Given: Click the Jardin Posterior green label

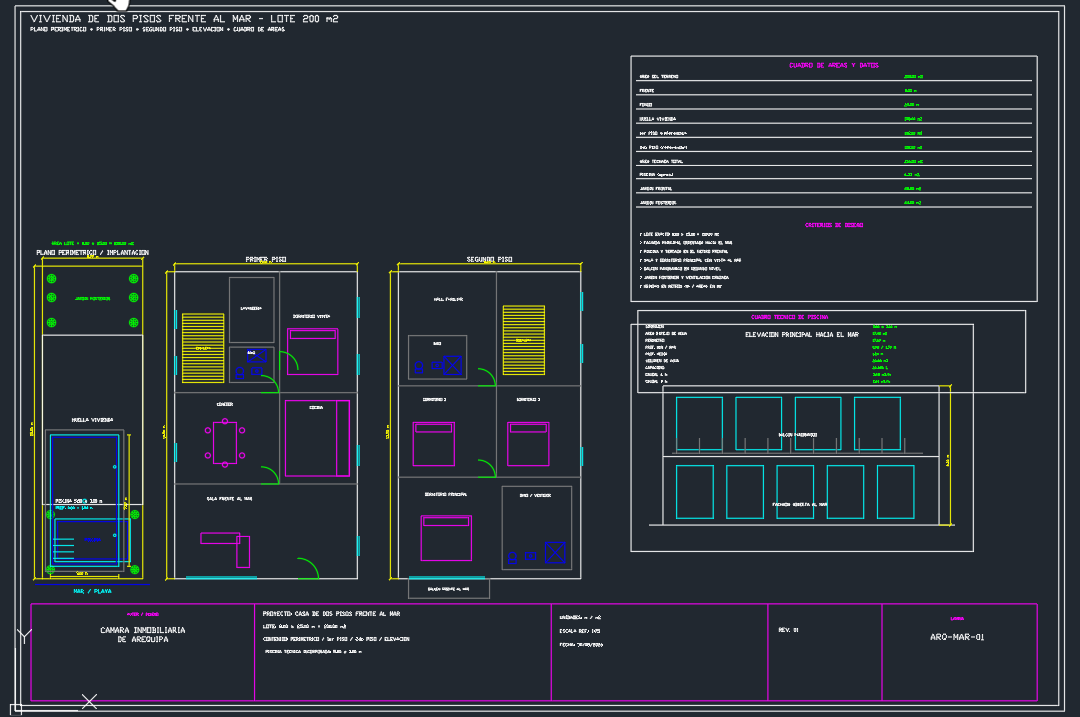Looking at the screenshot, I should tap(92, 298).
